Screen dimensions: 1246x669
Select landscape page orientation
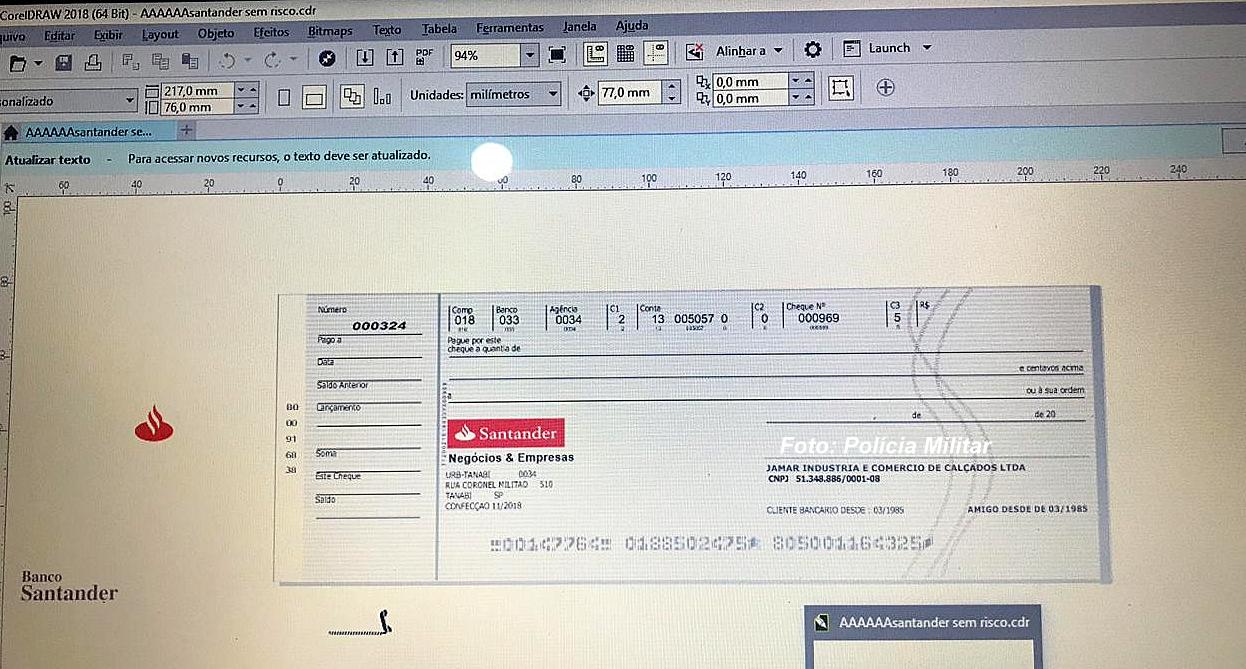click(314, 98)
